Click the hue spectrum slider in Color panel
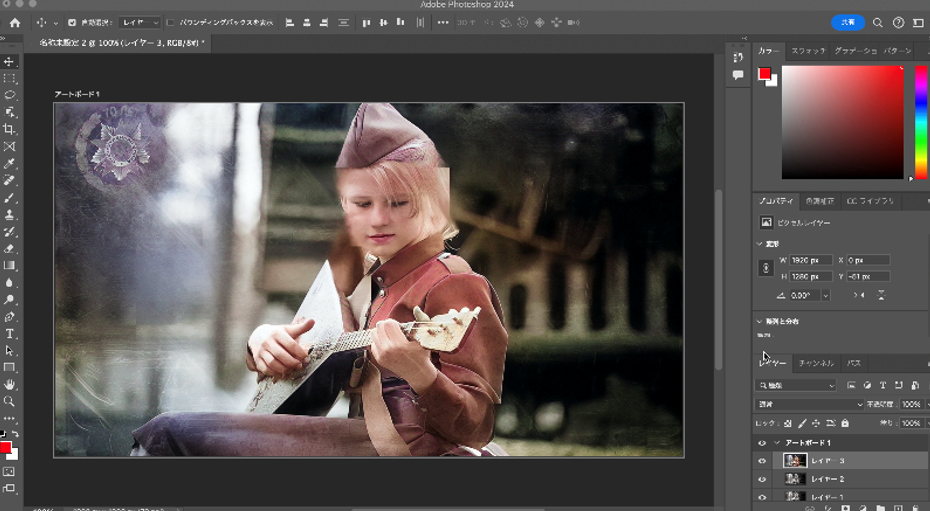Screen dimensions: 930x511 coord(920,122)
